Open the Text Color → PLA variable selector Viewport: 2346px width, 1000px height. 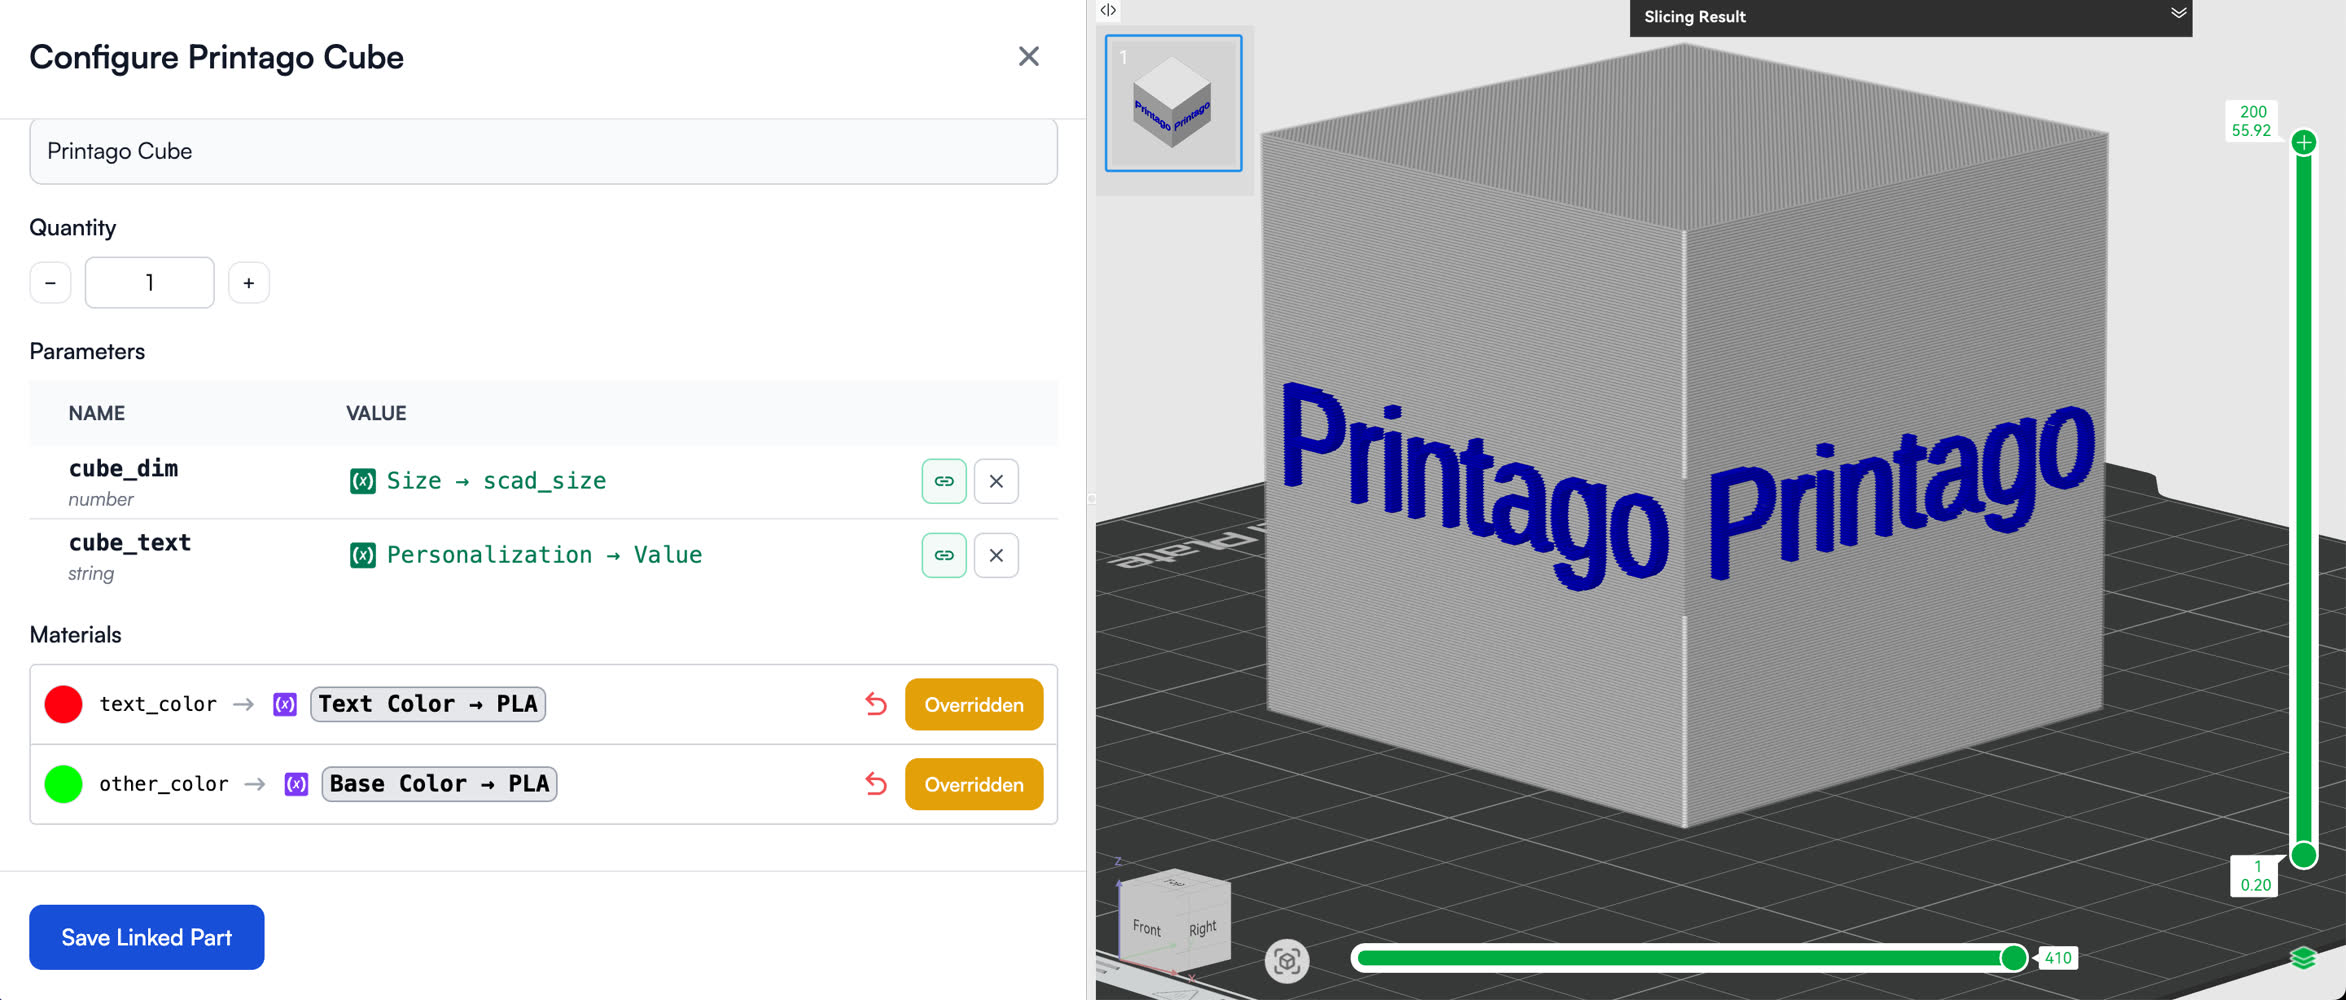tap(428, 704)
